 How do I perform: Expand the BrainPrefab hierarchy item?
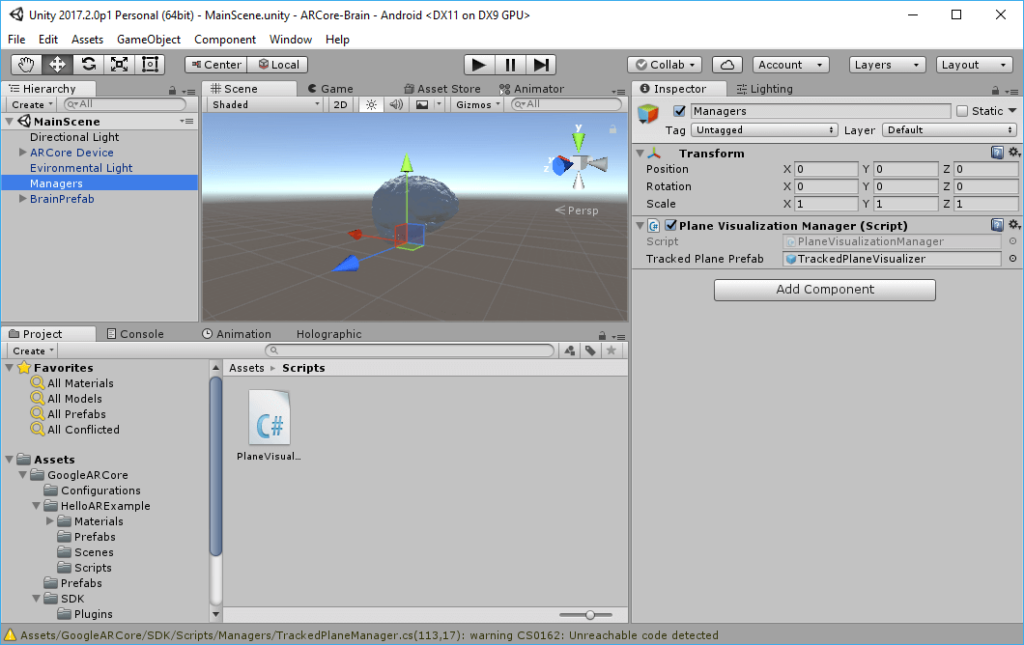tap(23, 199)
